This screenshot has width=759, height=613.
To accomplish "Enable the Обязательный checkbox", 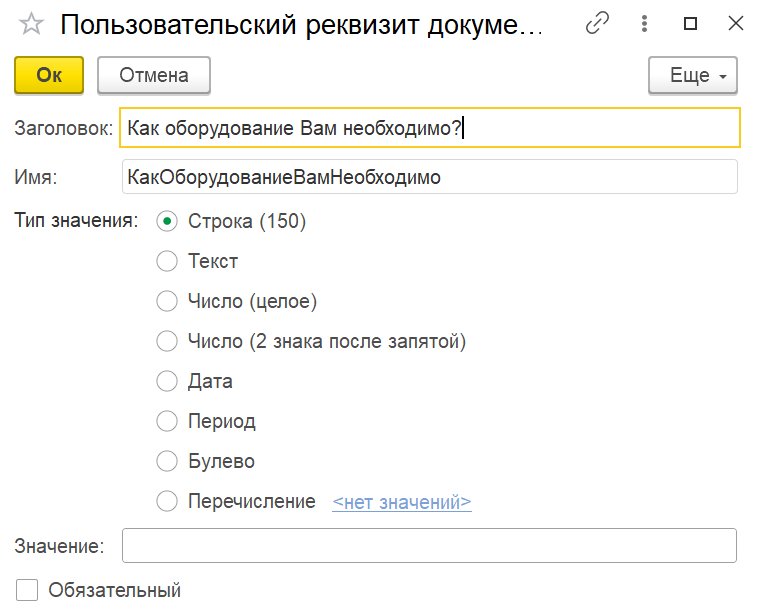I will tap(27, 590).
